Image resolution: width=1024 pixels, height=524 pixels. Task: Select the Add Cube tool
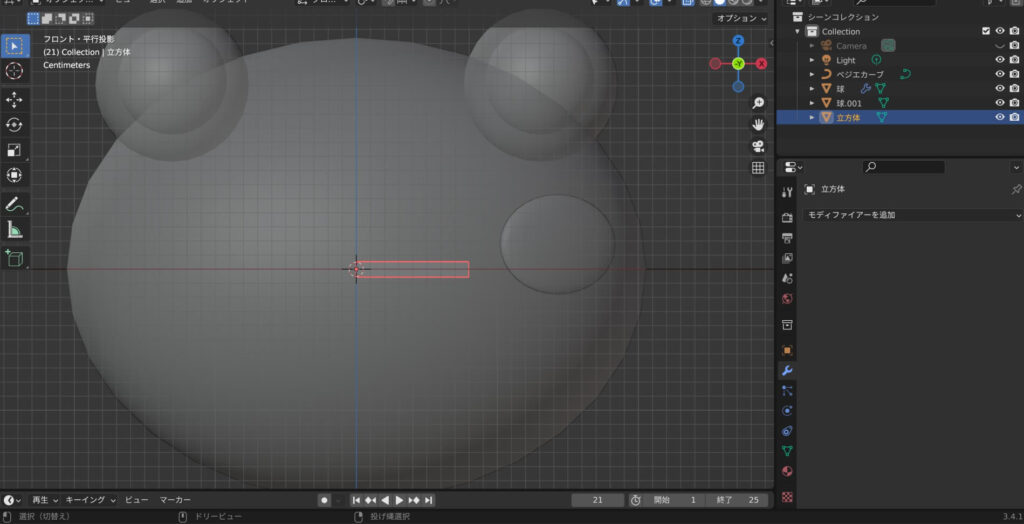pos(15,258)
